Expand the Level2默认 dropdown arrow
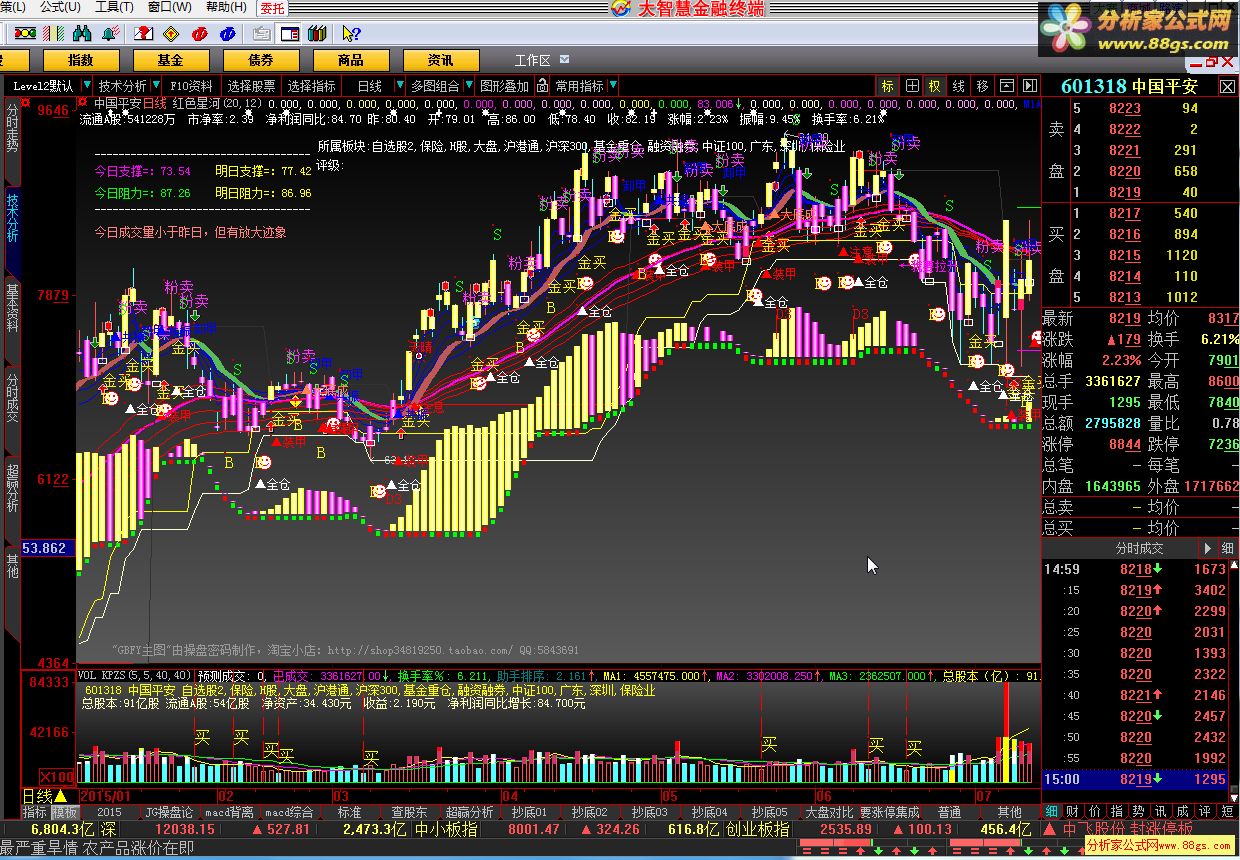1240x860 pixels. pos(87,86)
